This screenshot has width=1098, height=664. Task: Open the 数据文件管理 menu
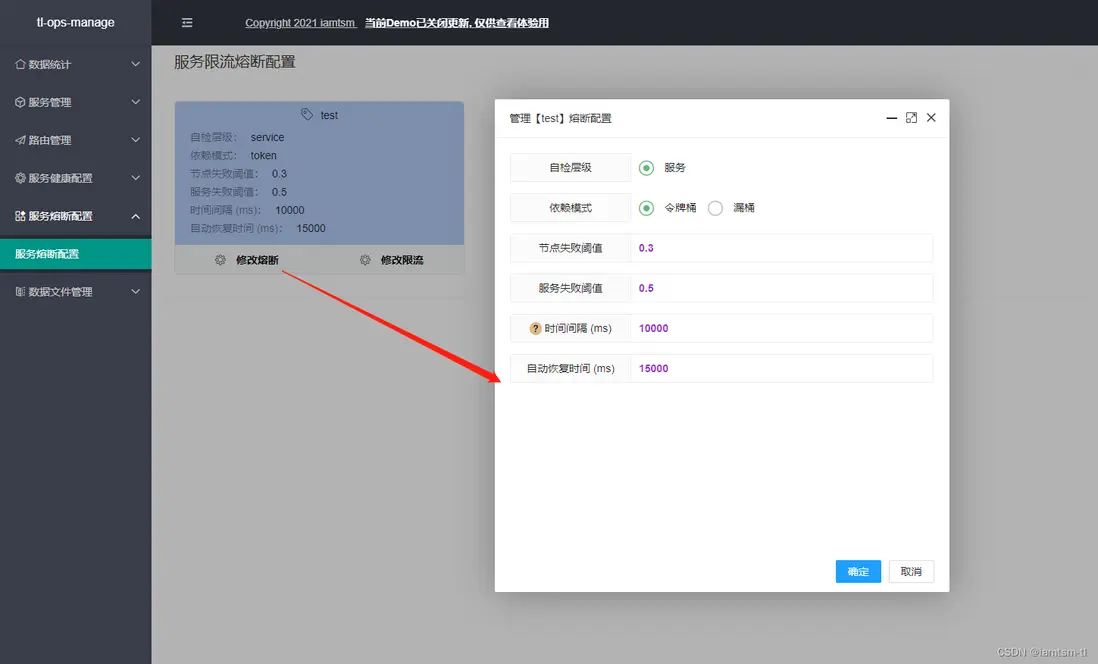pyautogui.click(x=76, y=291)
